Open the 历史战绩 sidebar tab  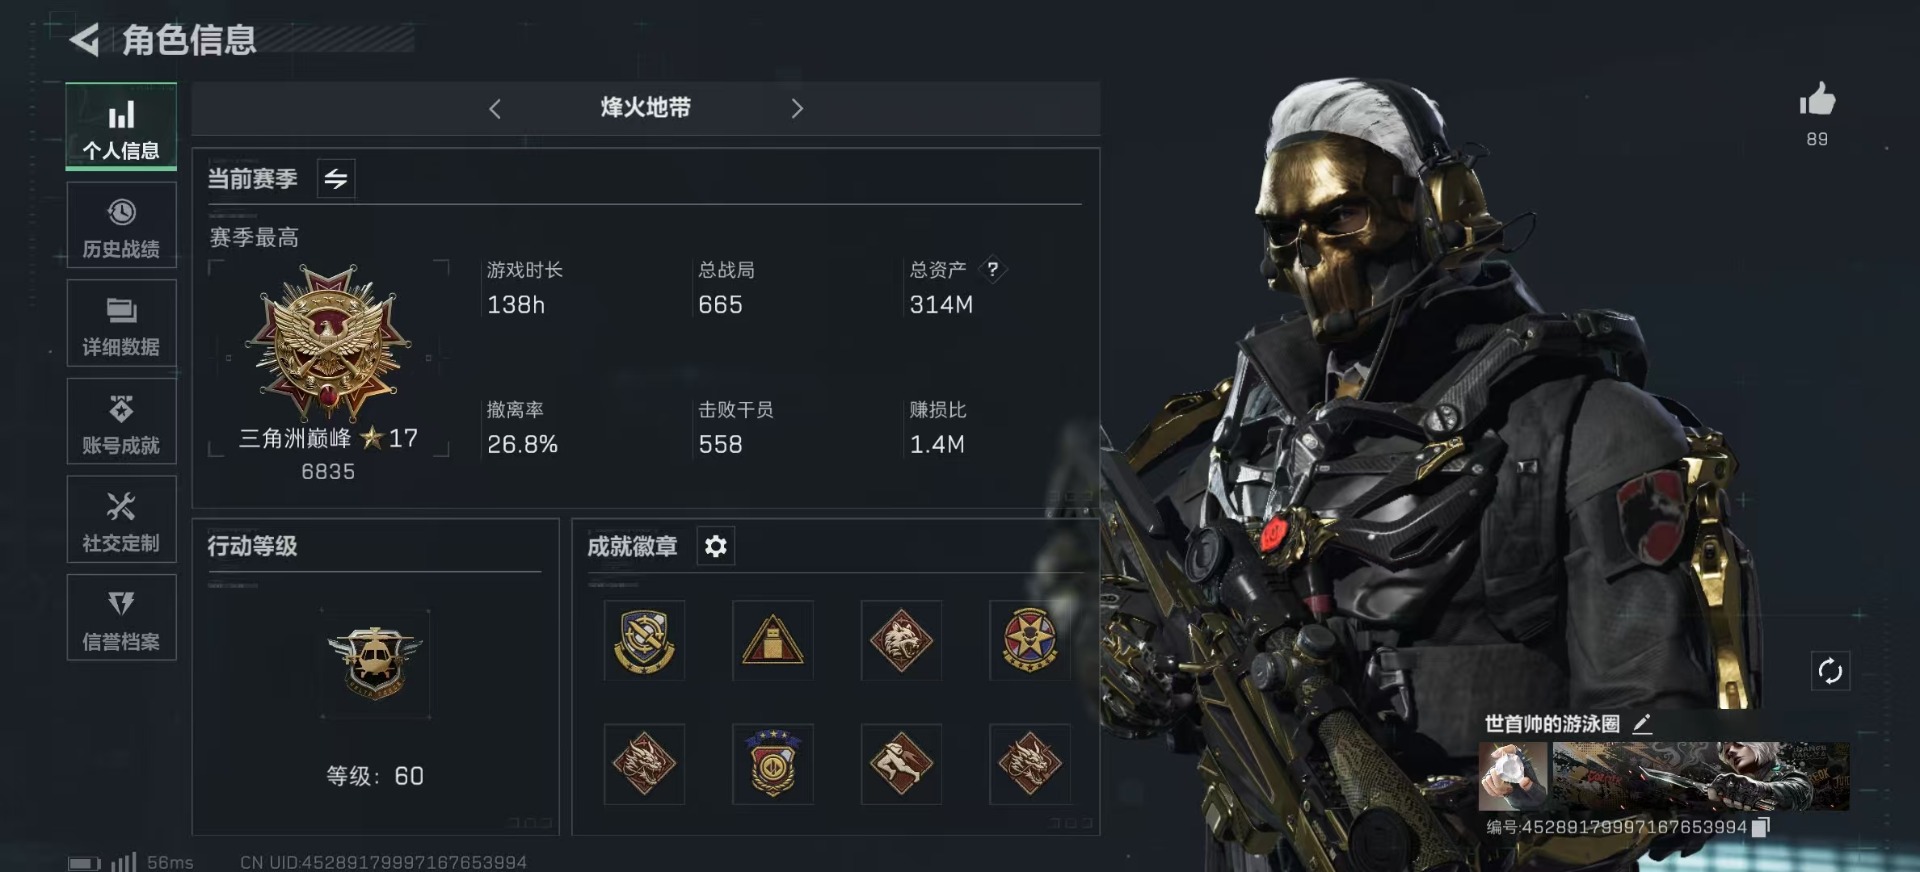[121, 226]
